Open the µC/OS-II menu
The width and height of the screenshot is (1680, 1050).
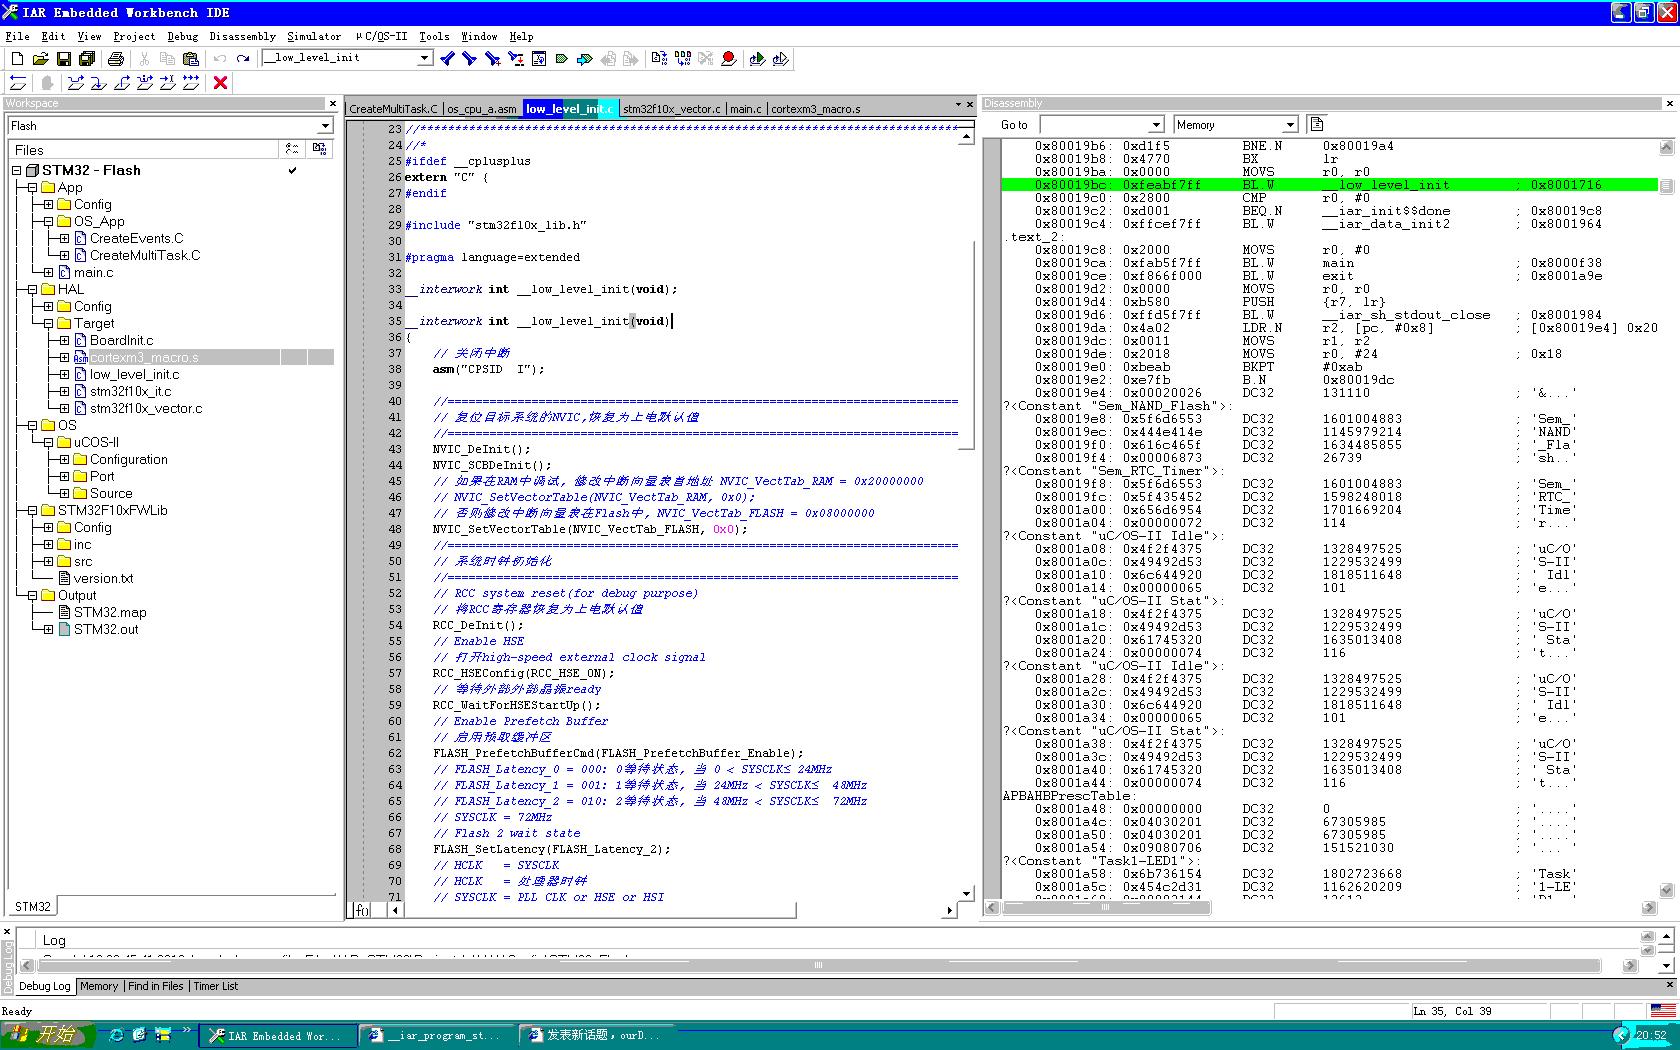click(381, 36)
